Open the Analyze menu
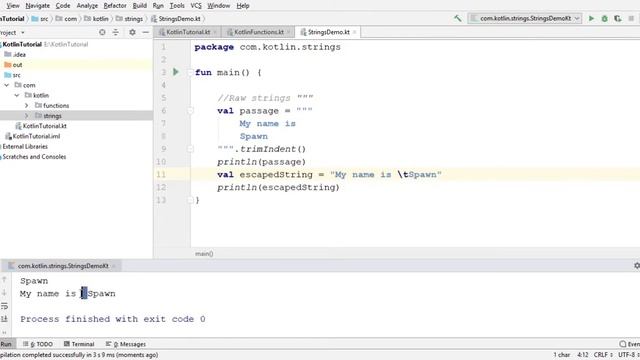640x360 pixels. pos(87,6)
